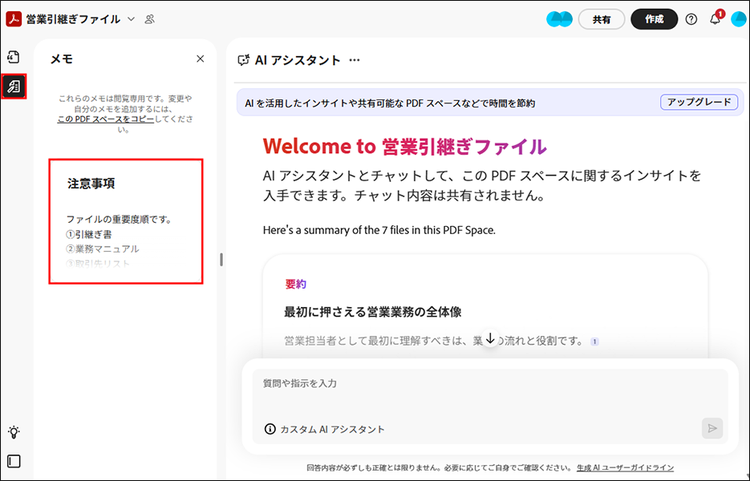
Task: Click the Adobe Acrobat logo icon
Action: click(15, 19)
